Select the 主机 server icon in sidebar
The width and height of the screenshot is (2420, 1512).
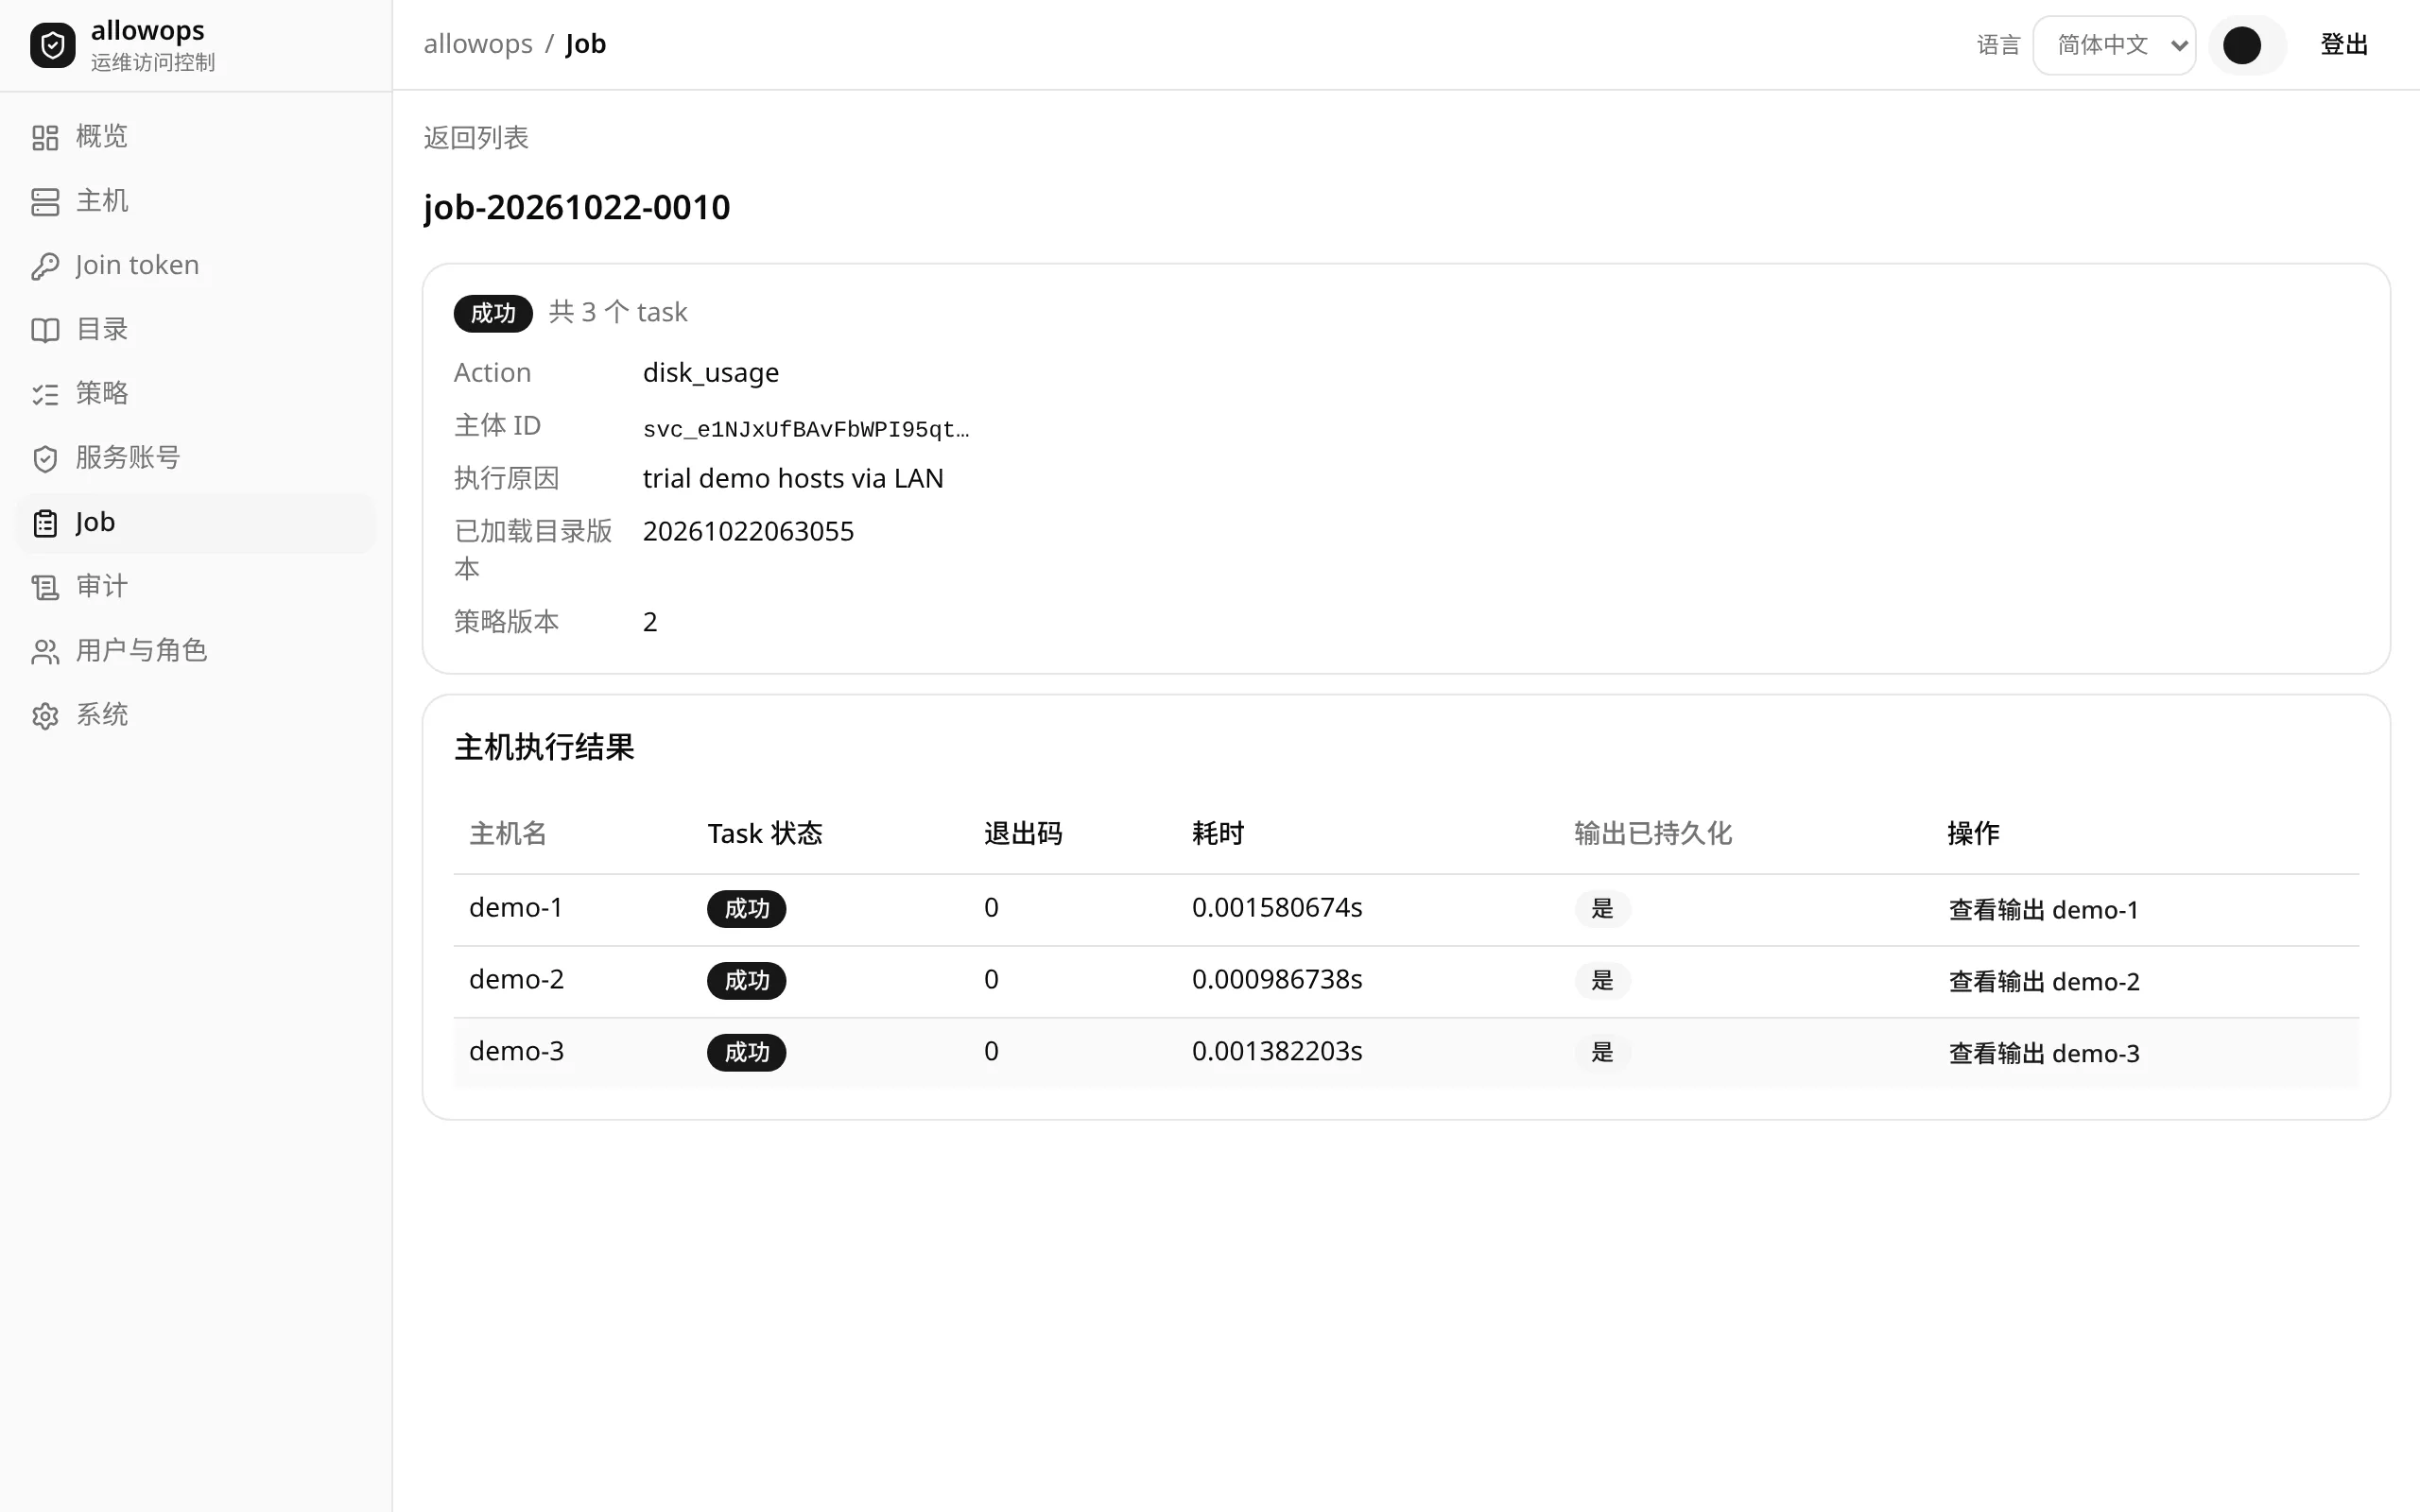(45, 201)
